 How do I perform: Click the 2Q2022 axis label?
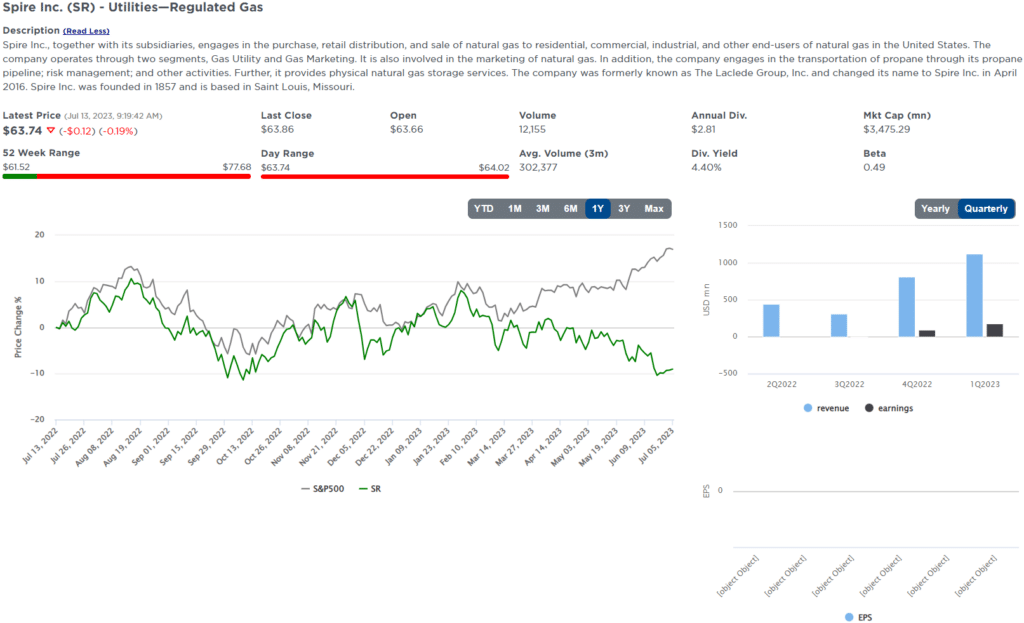pyautogui.click(x=781, y=384)
